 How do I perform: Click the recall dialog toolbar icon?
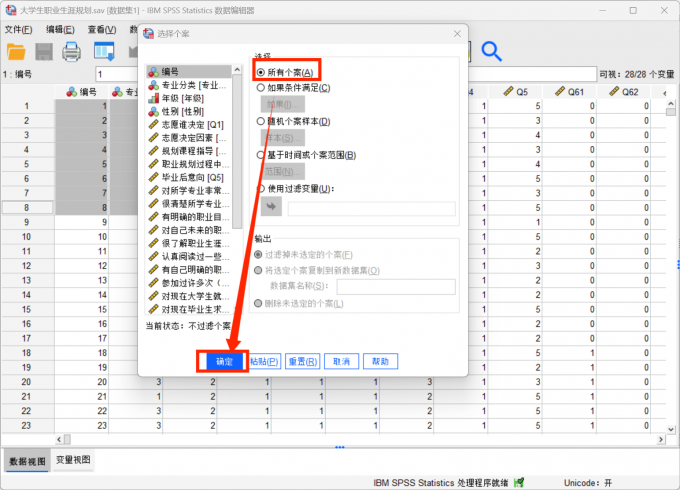pos(104,51)
